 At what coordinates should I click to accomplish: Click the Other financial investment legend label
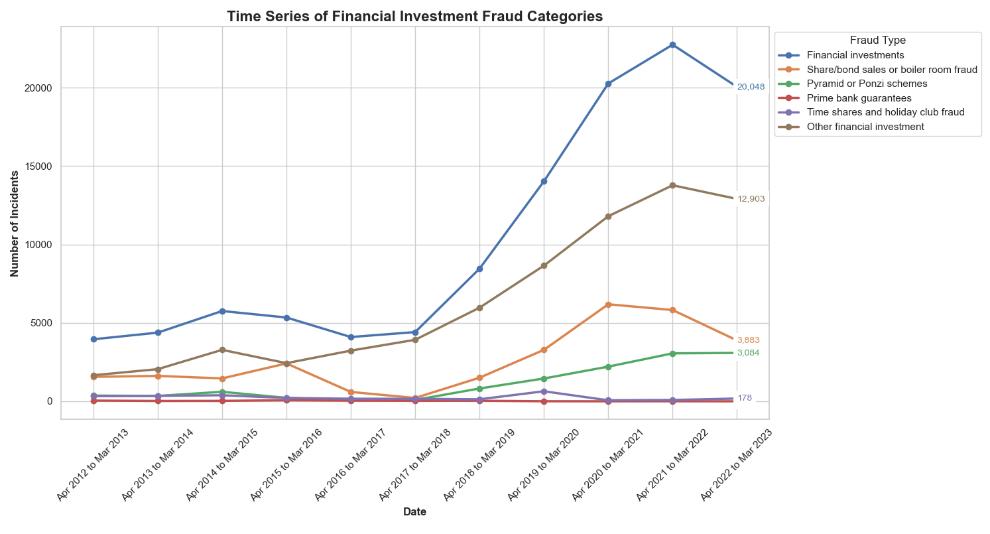(866, 127)
